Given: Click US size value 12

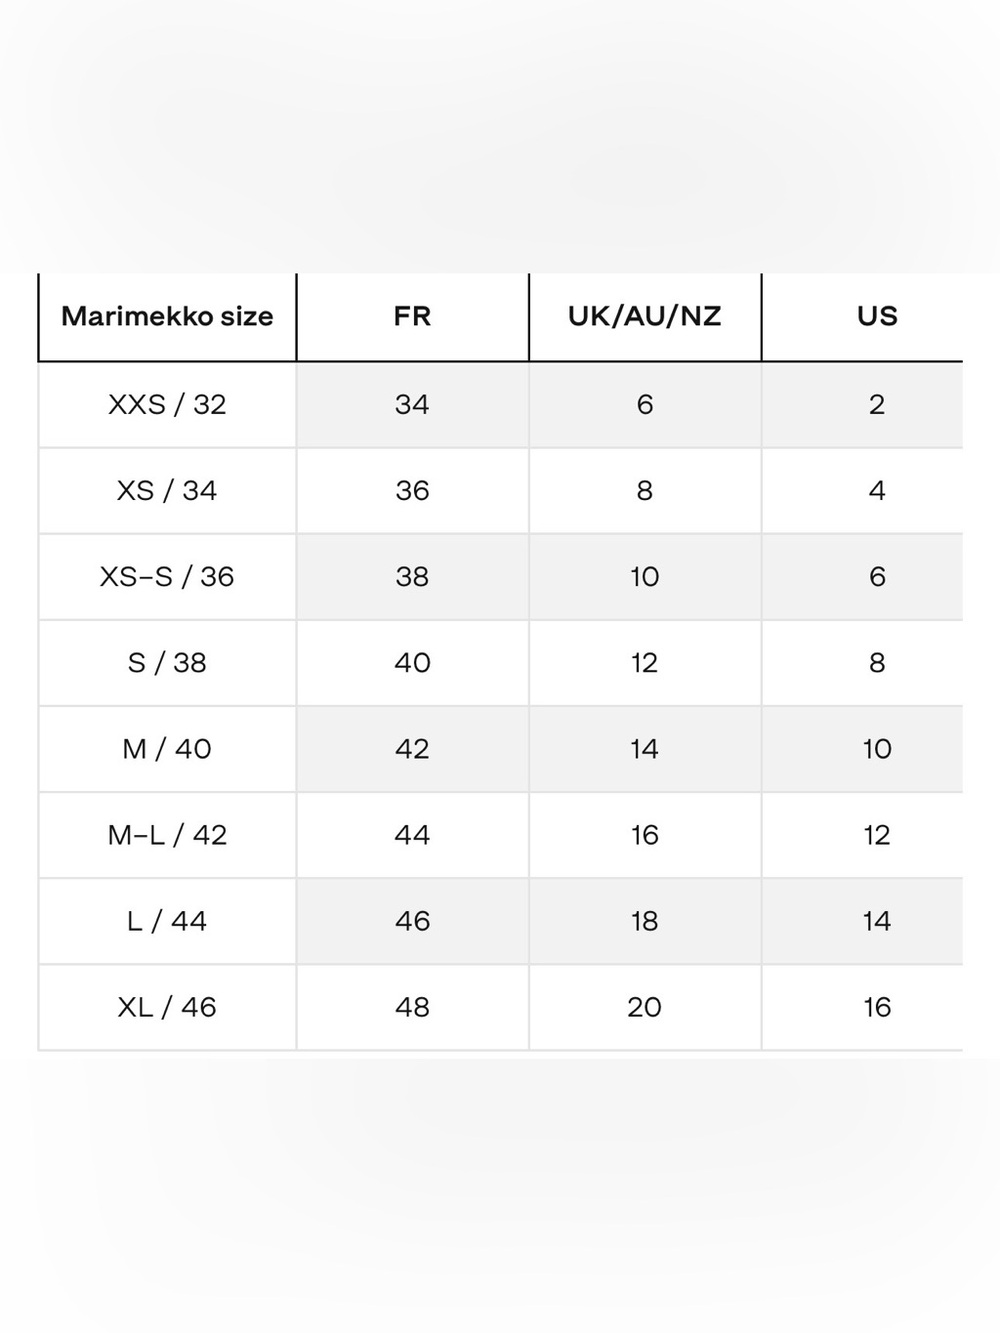Looking at the screenshot, I should (877, 834).
